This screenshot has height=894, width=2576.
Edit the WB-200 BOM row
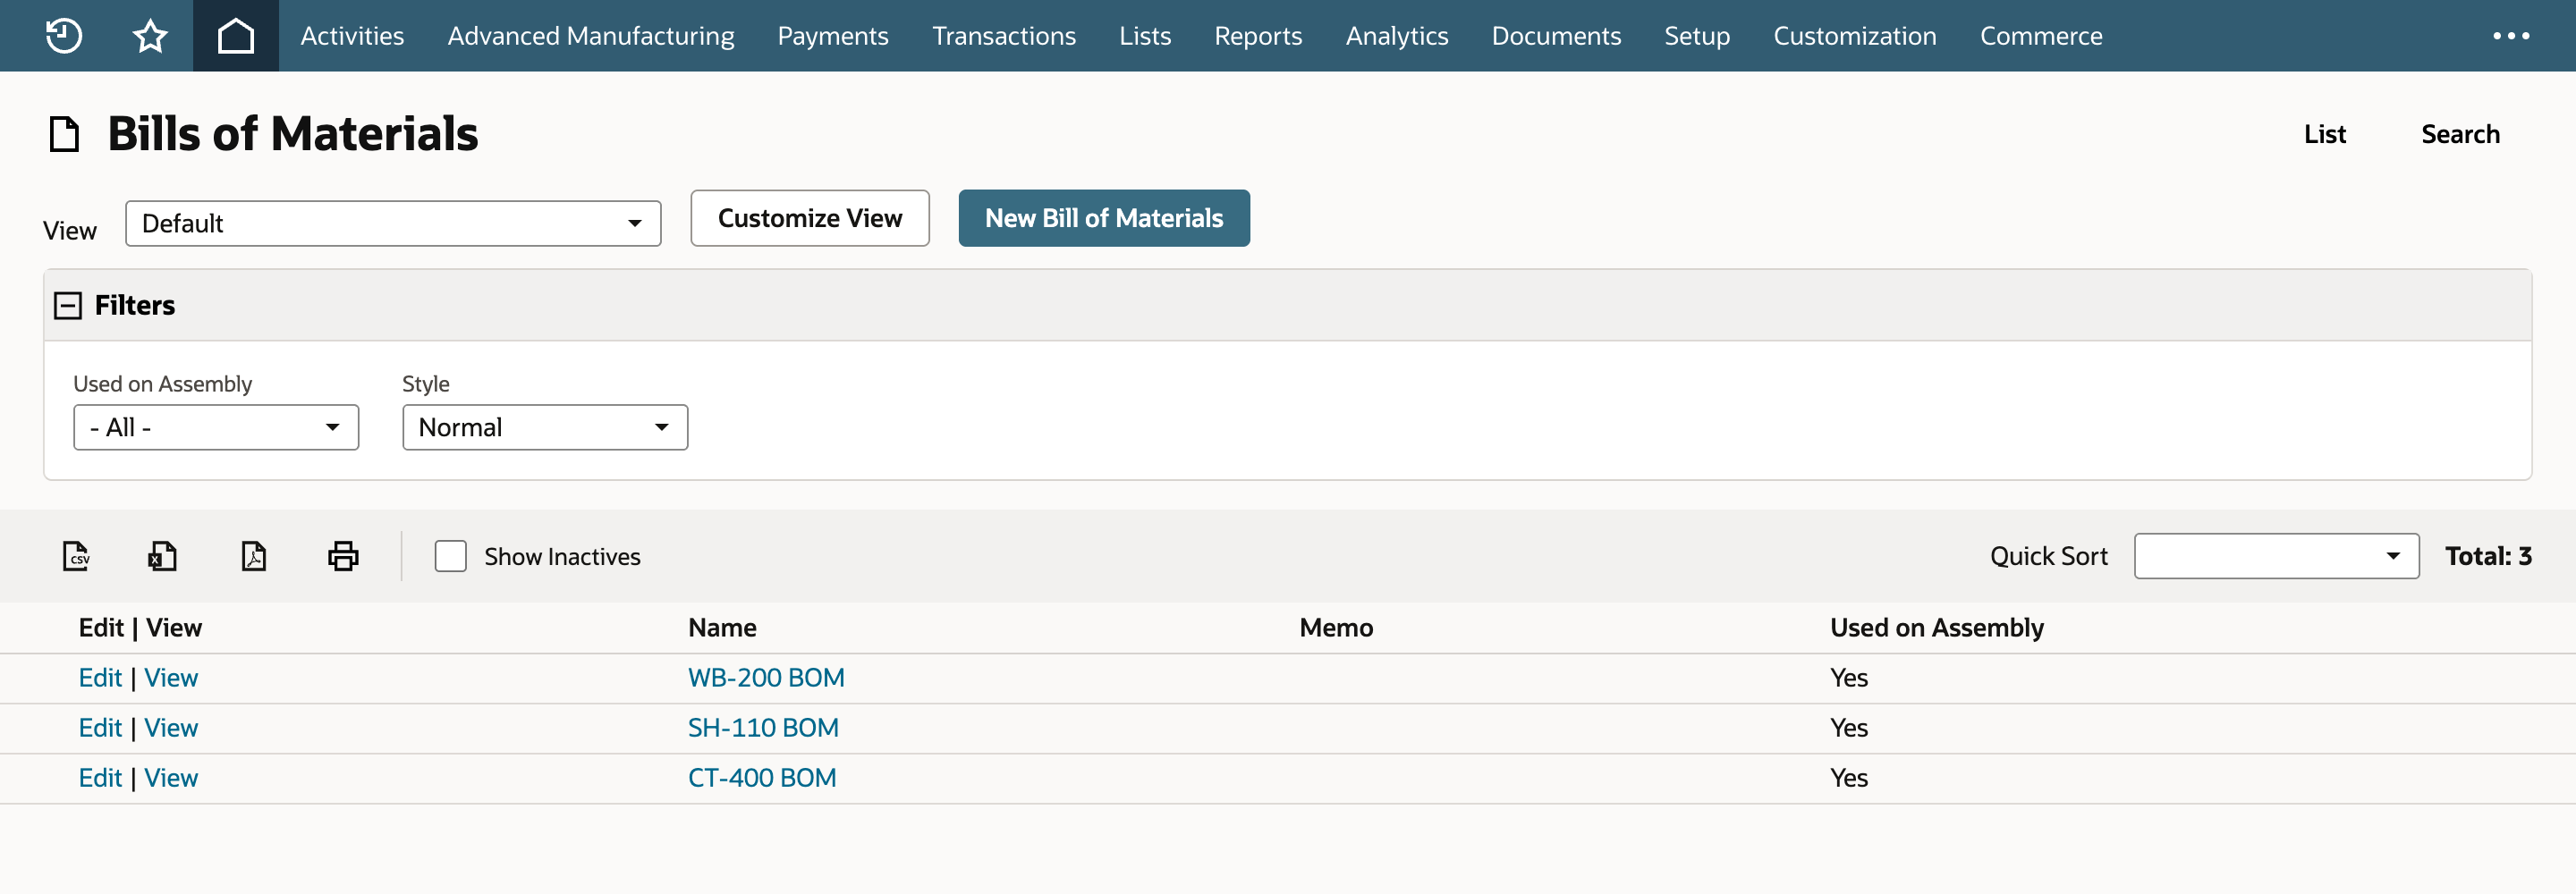100,678
